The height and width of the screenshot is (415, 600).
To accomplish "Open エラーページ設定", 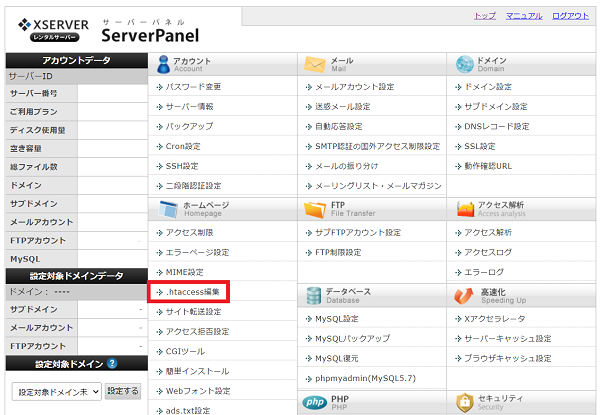I will [x=197, y=252].
